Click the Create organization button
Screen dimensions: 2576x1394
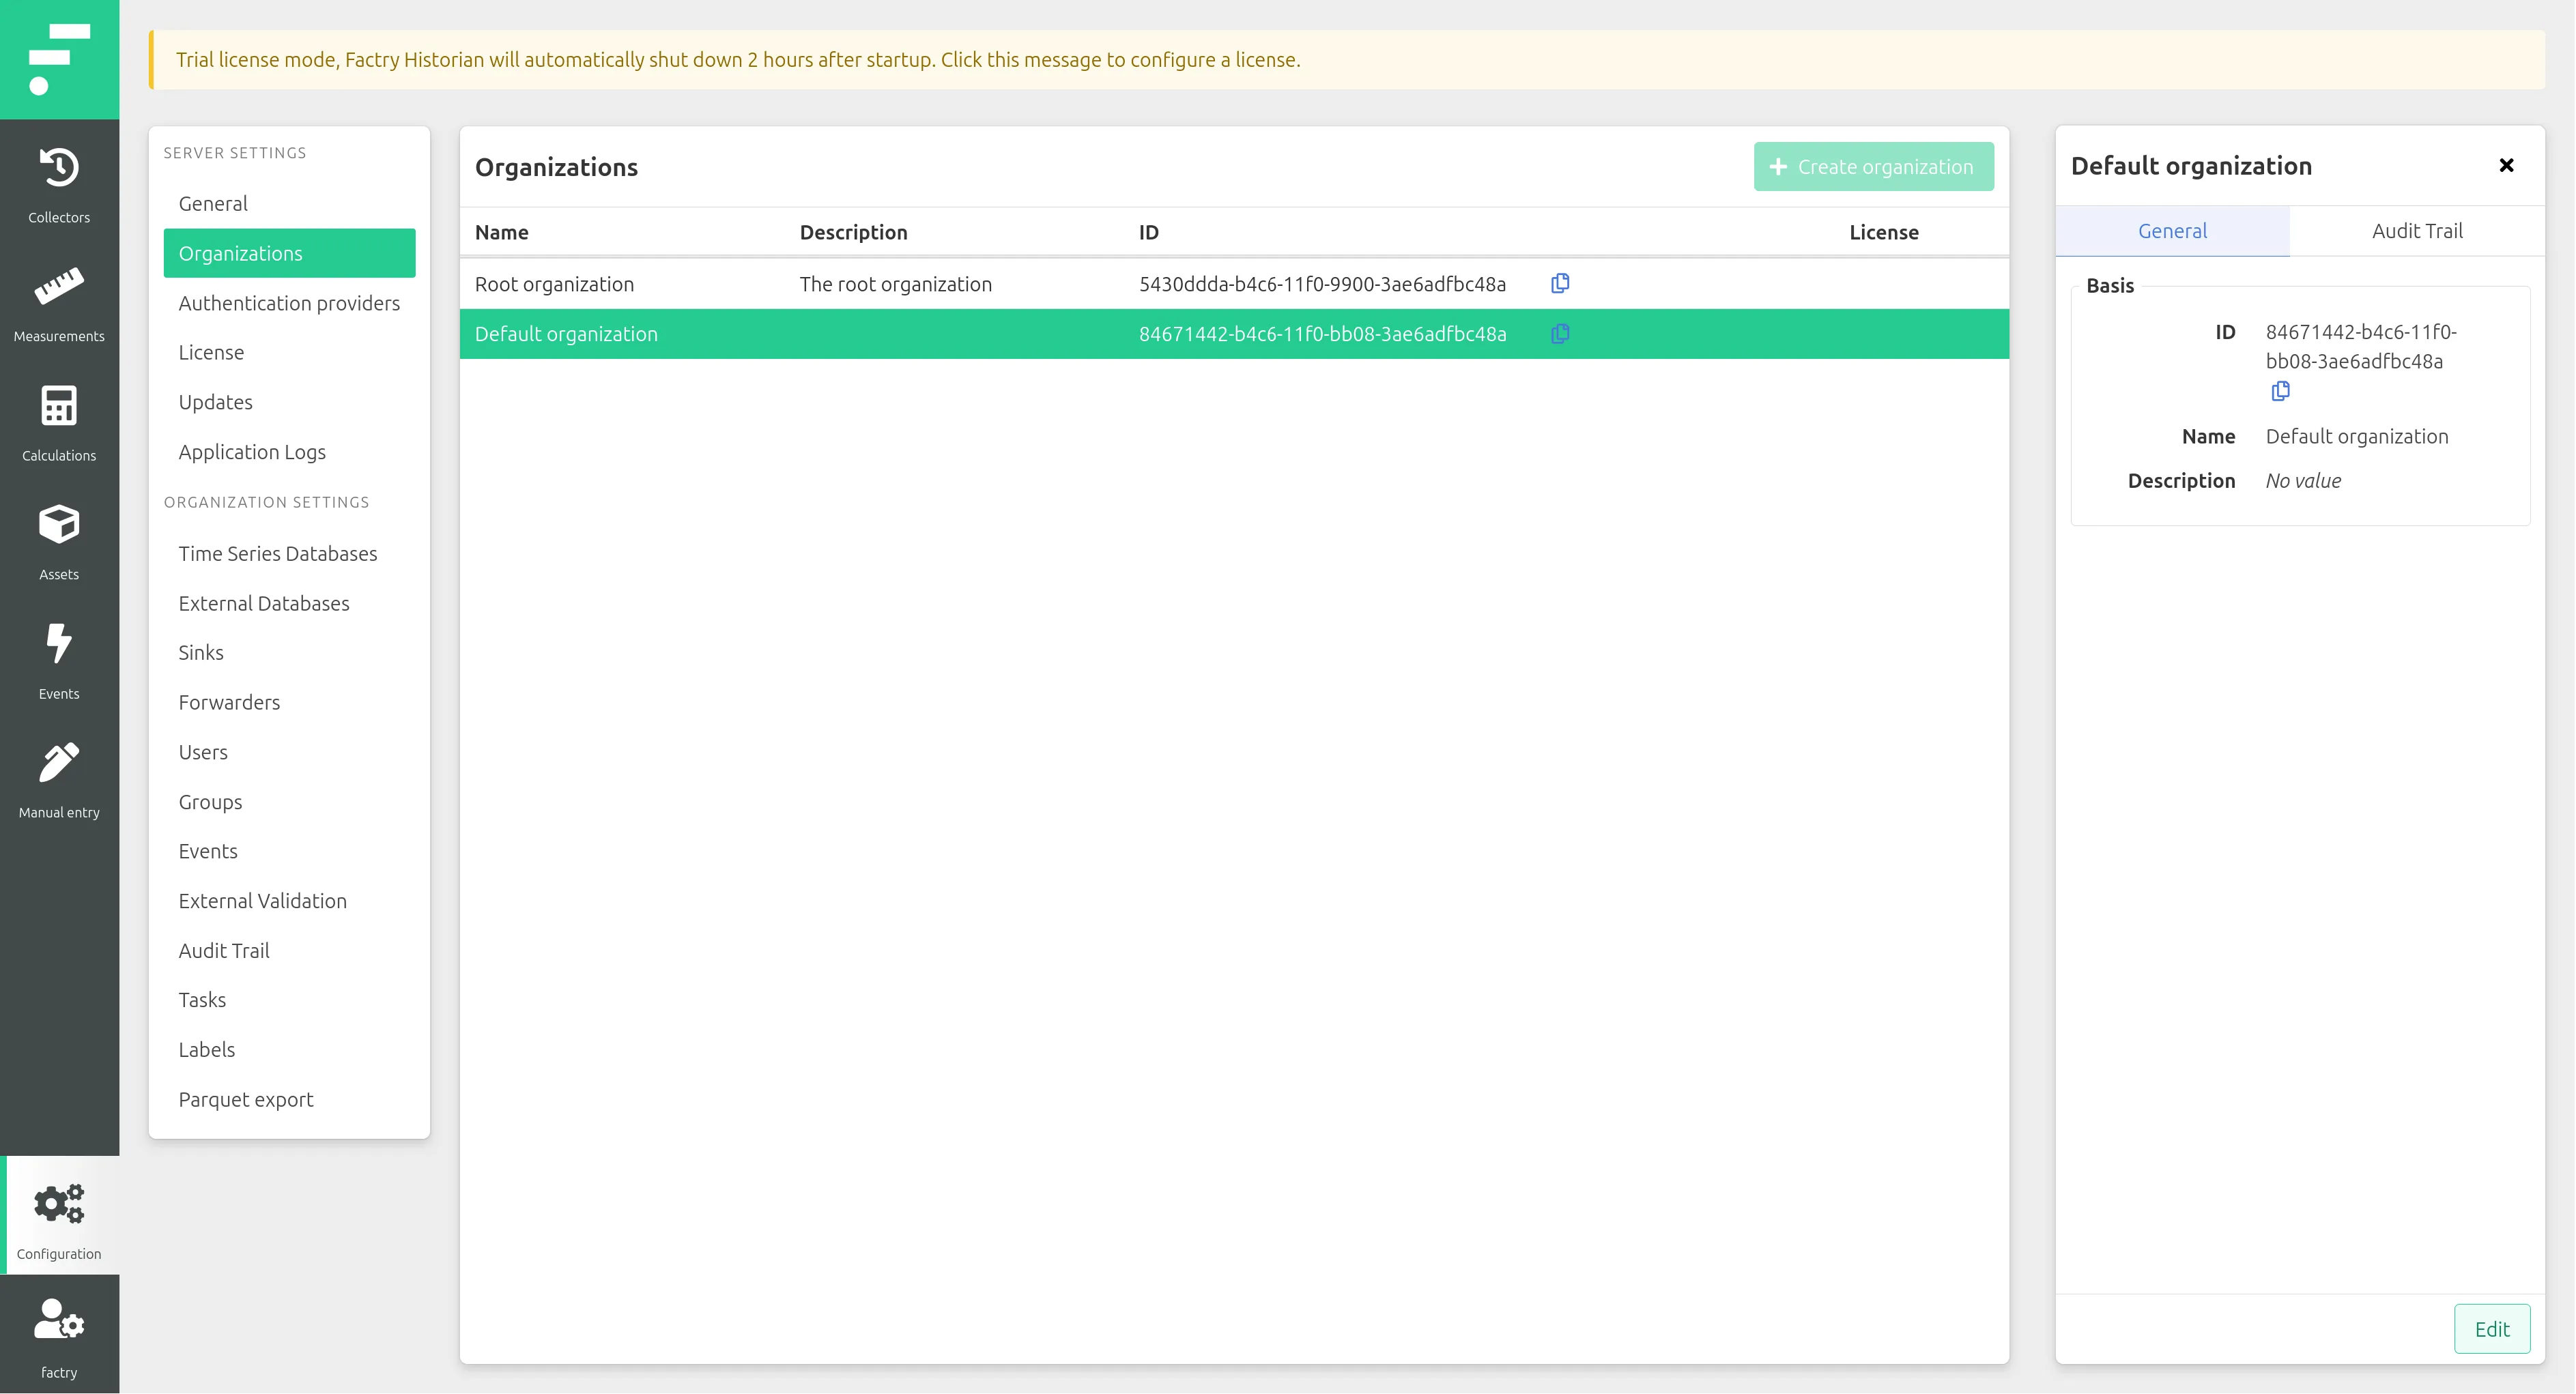pos(1873,166)
